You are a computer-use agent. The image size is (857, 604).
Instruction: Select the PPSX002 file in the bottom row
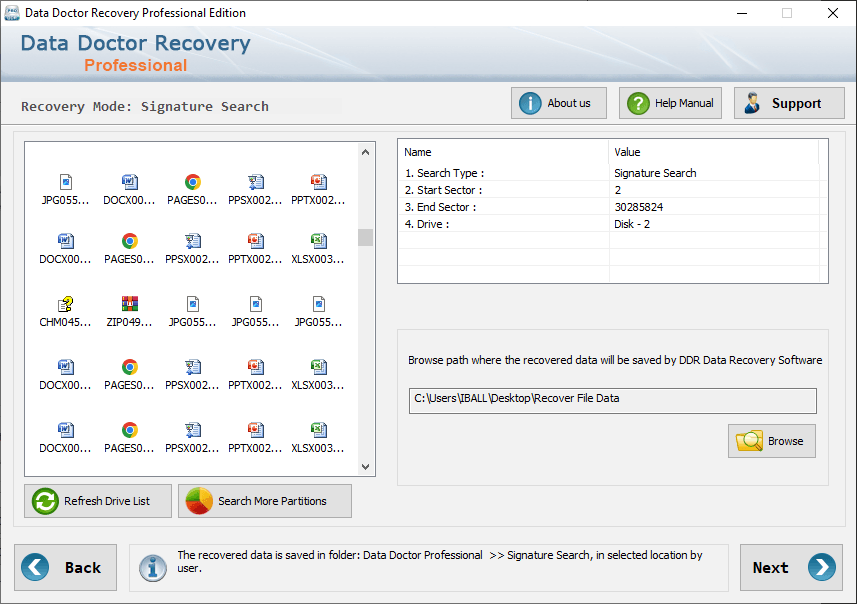click(x=192, y=437)
